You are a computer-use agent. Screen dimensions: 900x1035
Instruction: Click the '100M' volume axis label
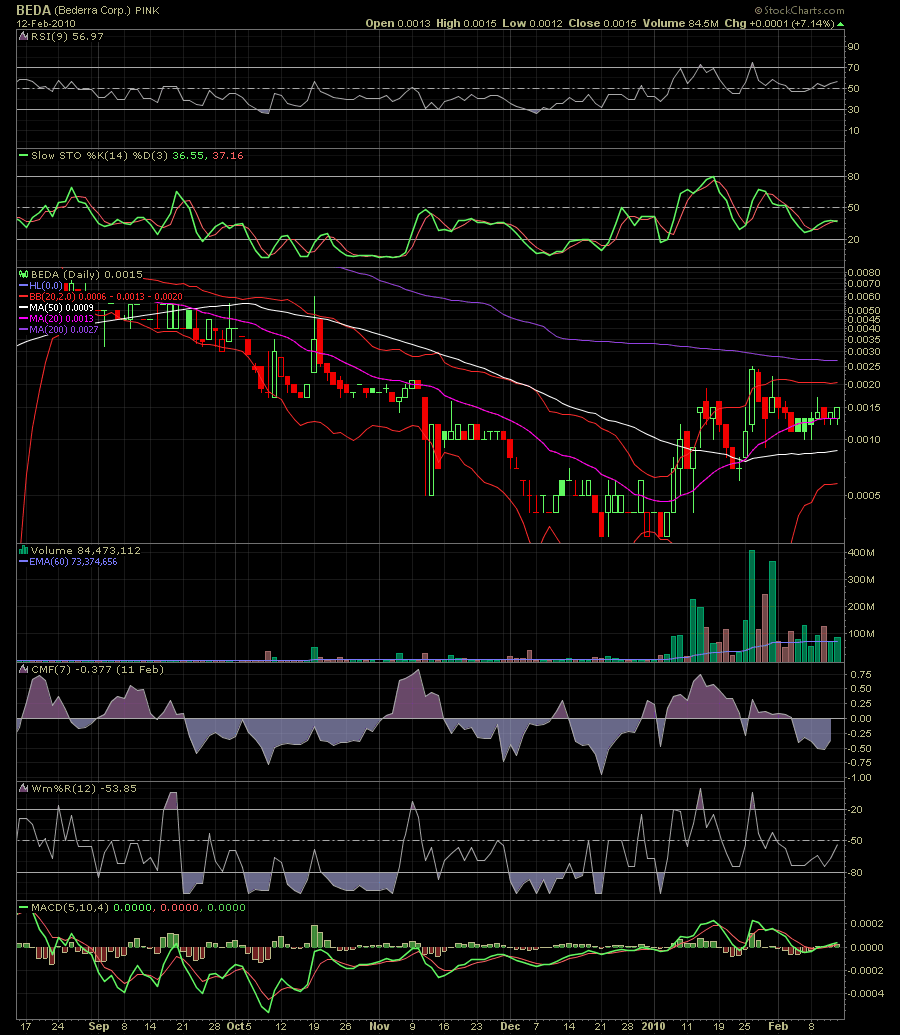pos(861,634)
